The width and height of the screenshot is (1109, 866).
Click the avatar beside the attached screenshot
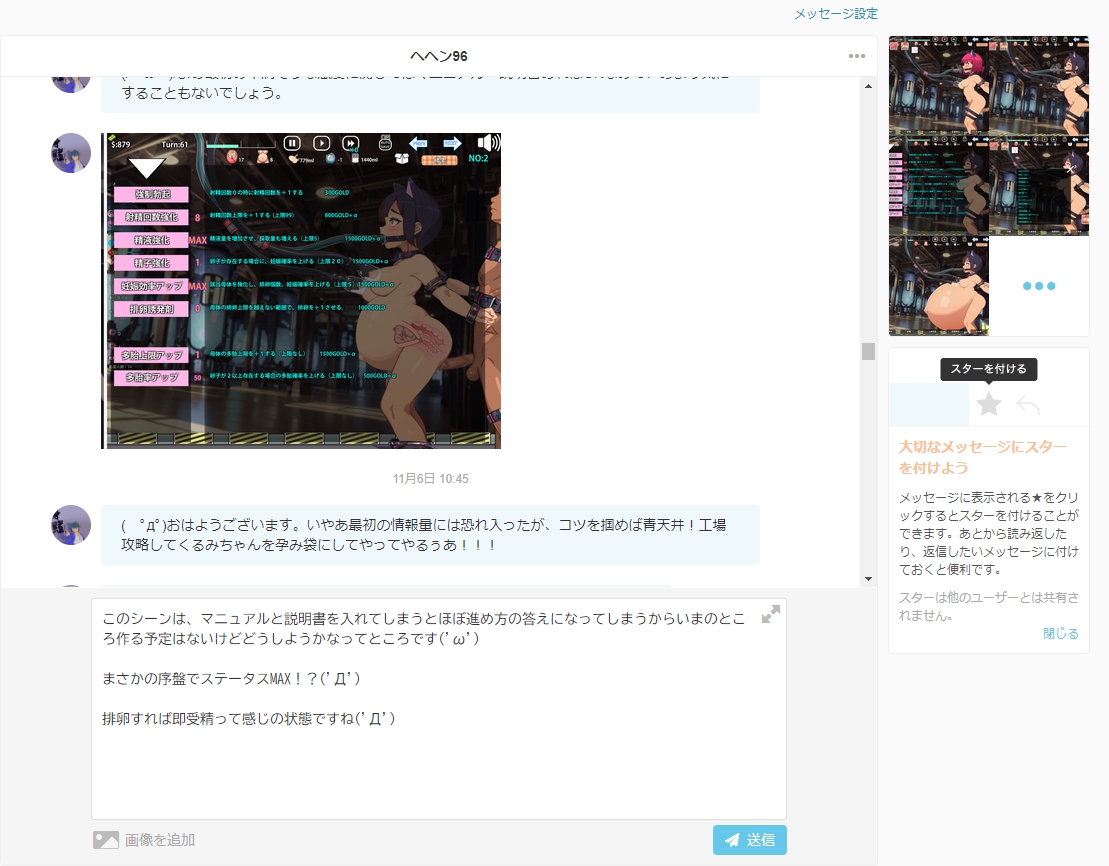pos(71,152)
